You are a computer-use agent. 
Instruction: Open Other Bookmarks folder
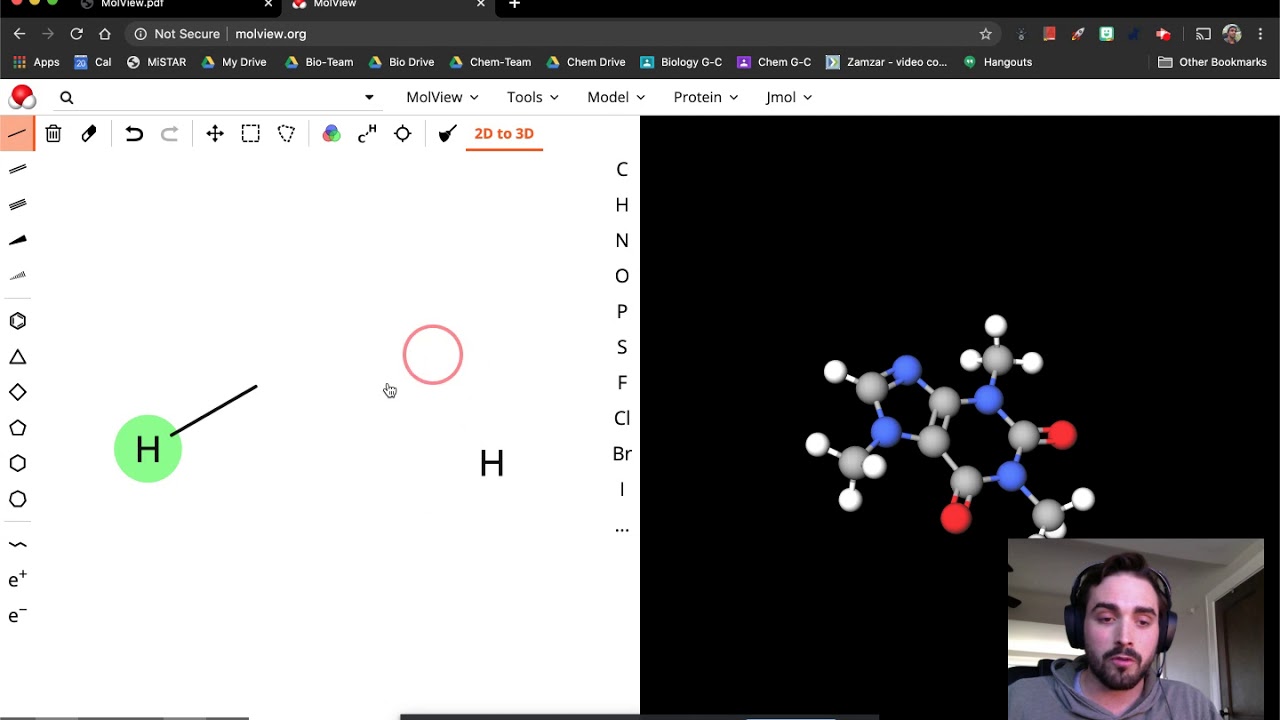(1212, 62)
